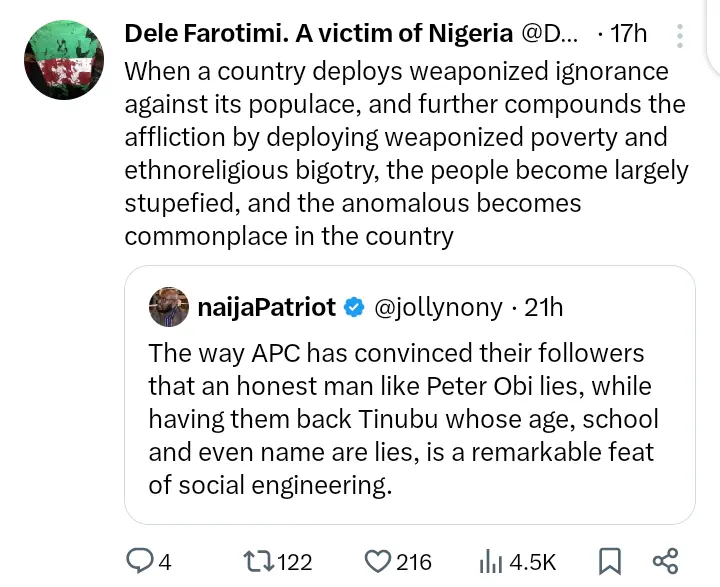Viewport: 720px width, 587px height.
Task: Click the Dele Farotimi display name
Action: pyautogui.click(x=318, y=33)
